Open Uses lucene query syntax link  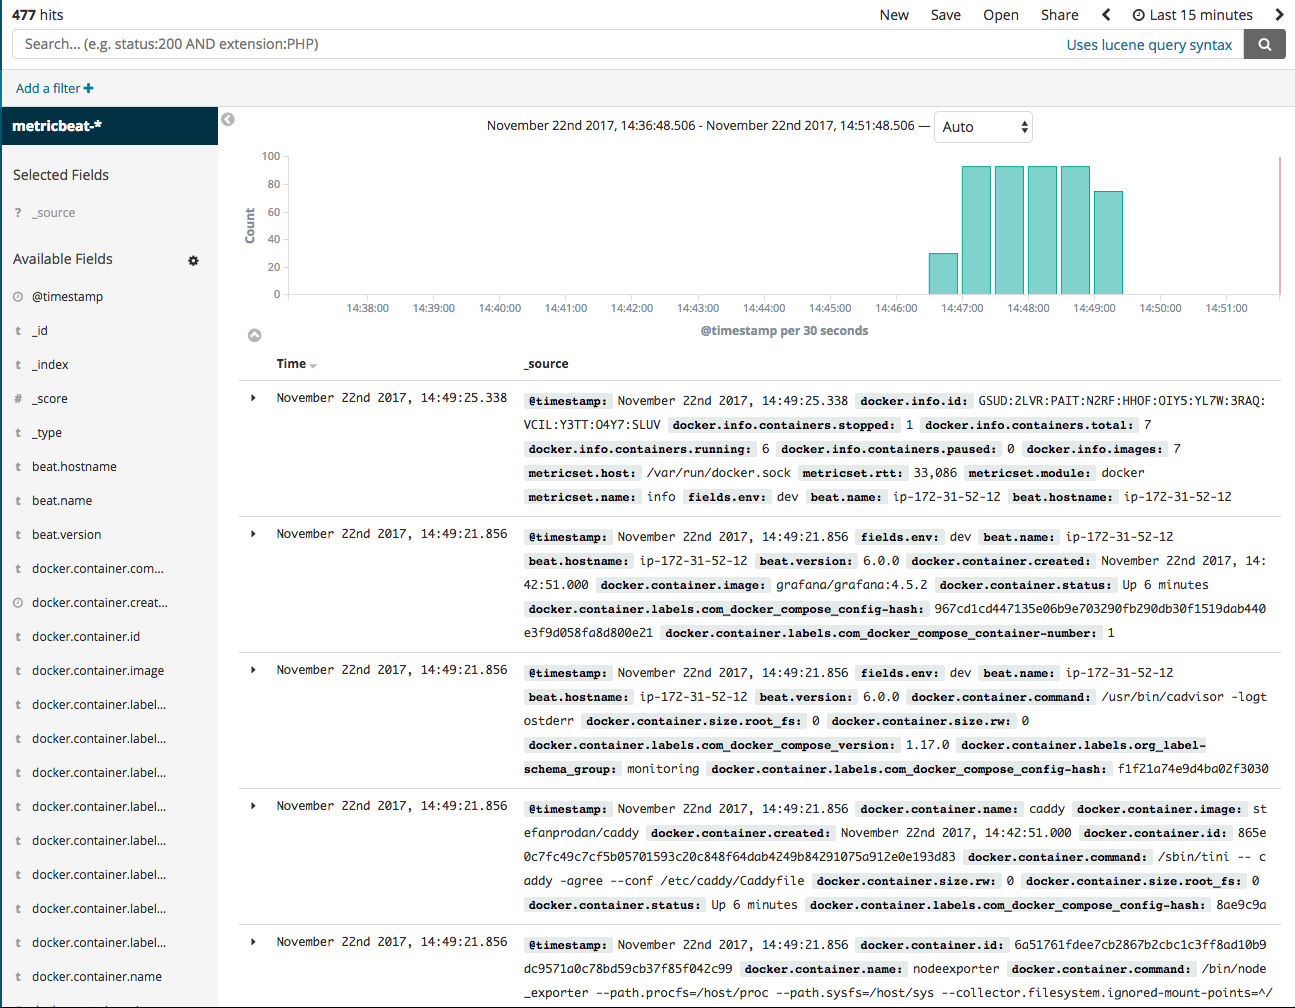(1149, 45)
